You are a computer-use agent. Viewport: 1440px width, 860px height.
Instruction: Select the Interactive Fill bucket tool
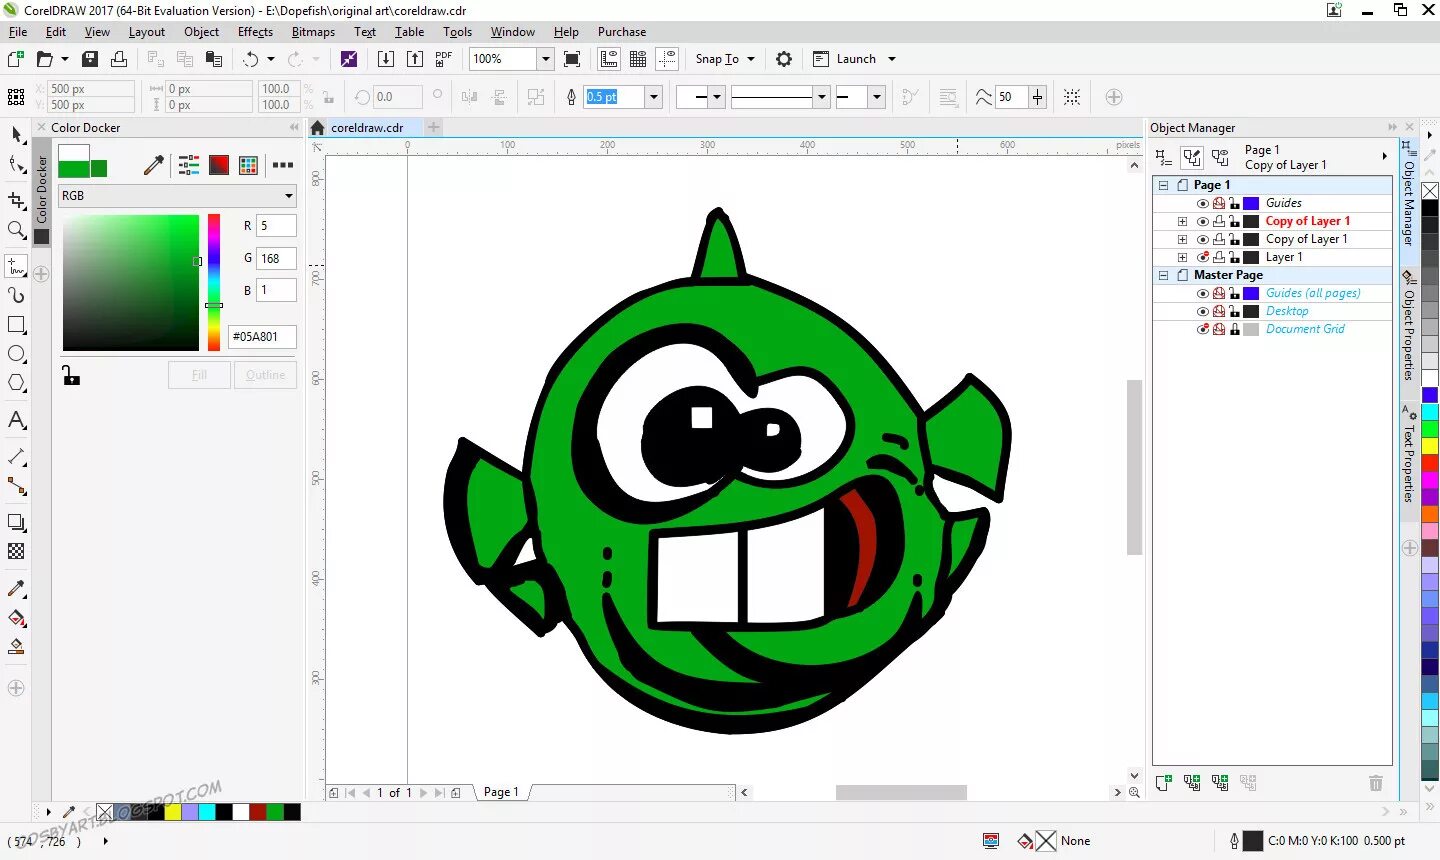[x=16, y=618]
